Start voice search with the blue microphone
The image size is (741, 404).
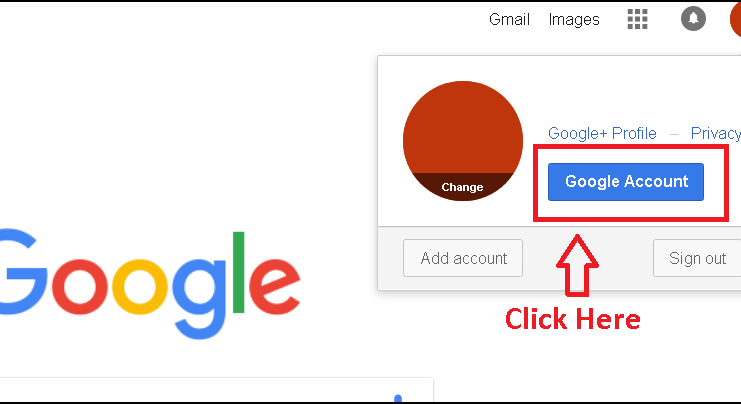pyautogui.click(x=398, y=398)
